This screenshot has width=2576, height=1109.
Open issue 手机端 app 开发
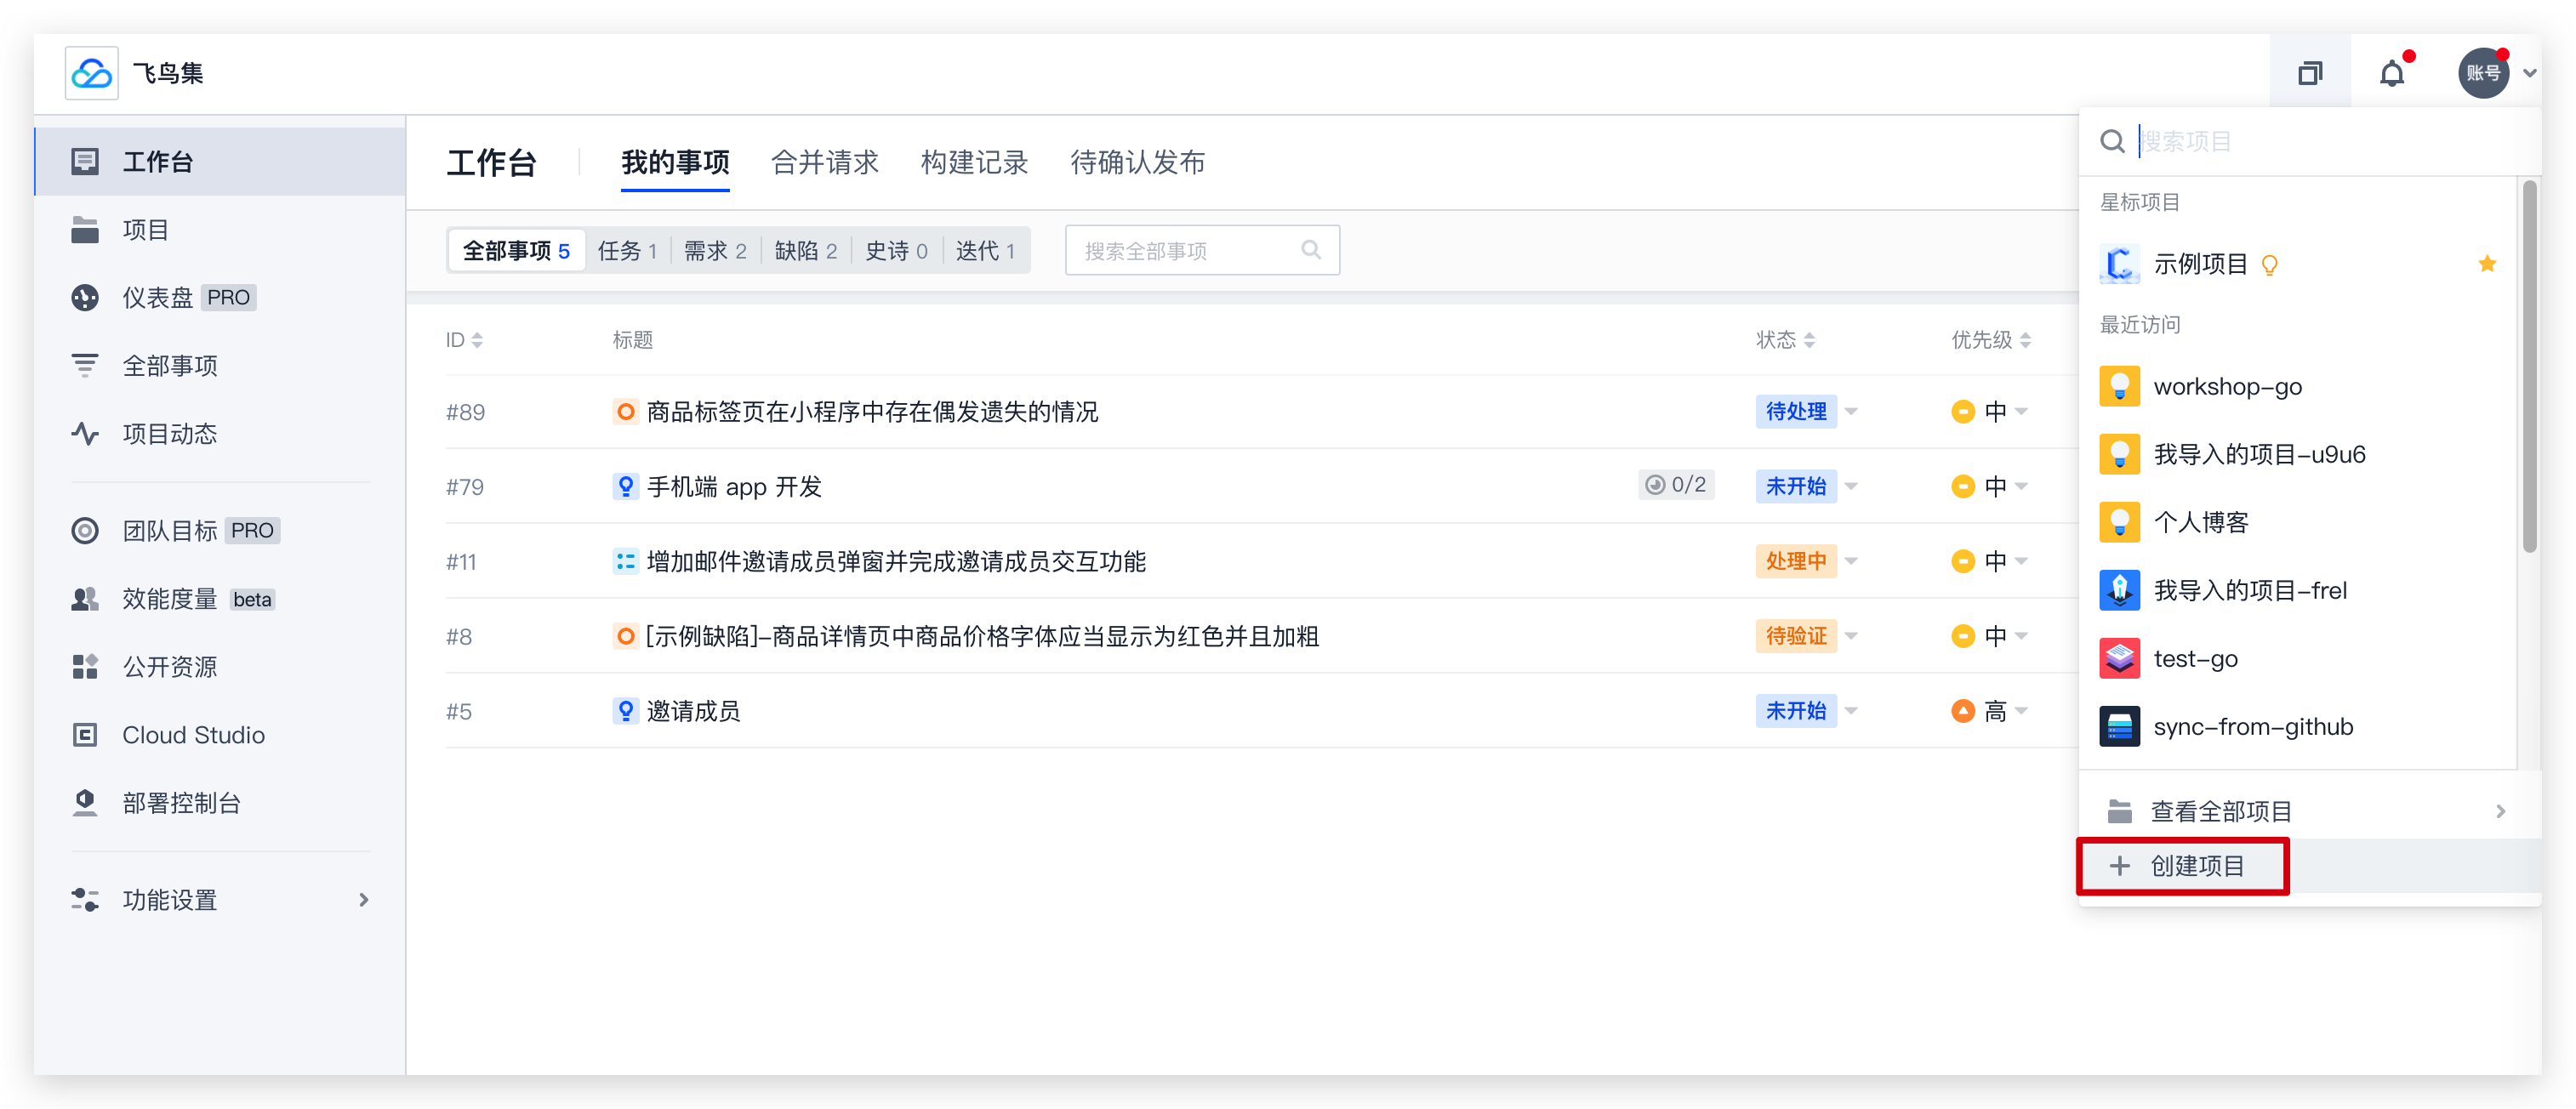pyautogui.click(x=734, y=486)
